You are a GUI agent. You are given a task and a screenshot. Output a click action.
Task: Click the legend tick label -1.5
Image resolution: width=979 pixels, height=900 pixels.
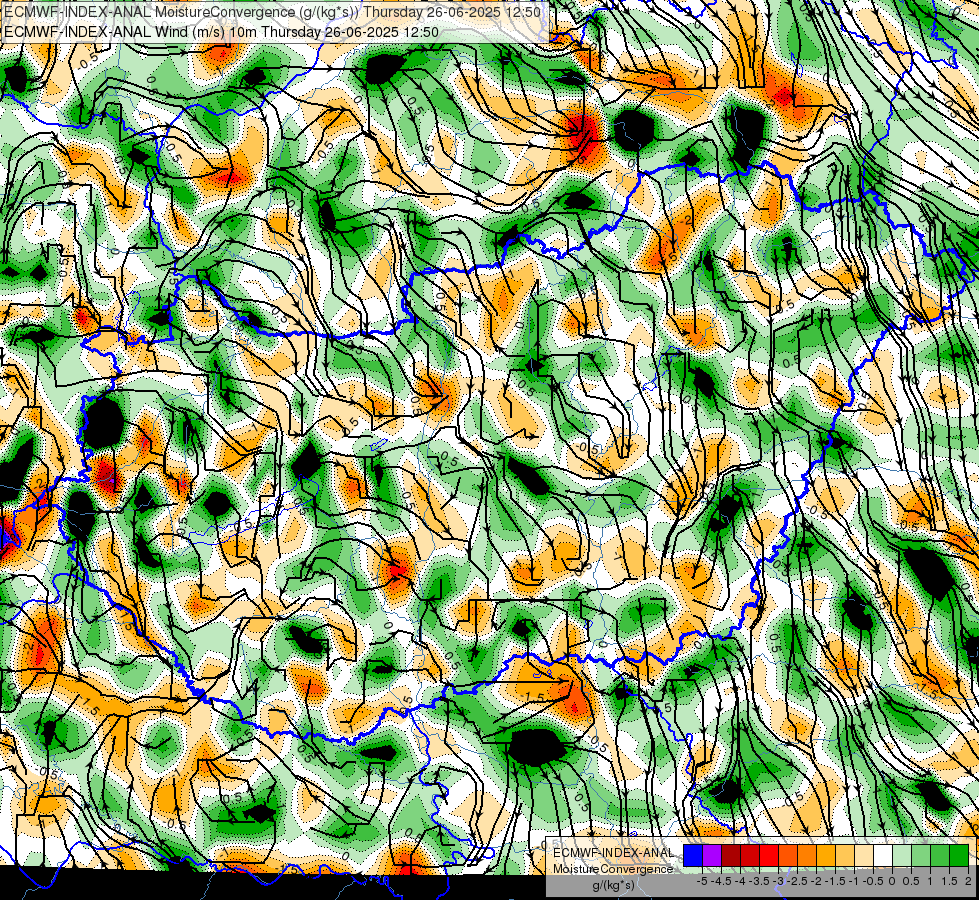tap(835, 881)
